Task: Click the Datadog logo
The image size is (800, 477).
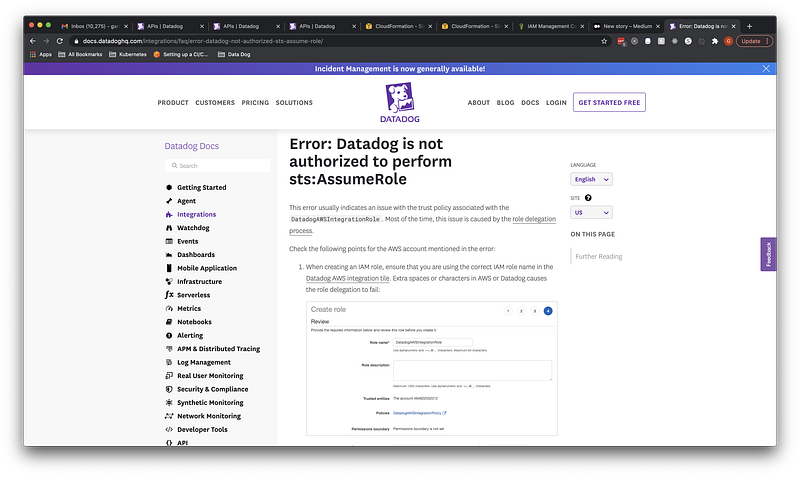Action: click(x=399, y=103)
